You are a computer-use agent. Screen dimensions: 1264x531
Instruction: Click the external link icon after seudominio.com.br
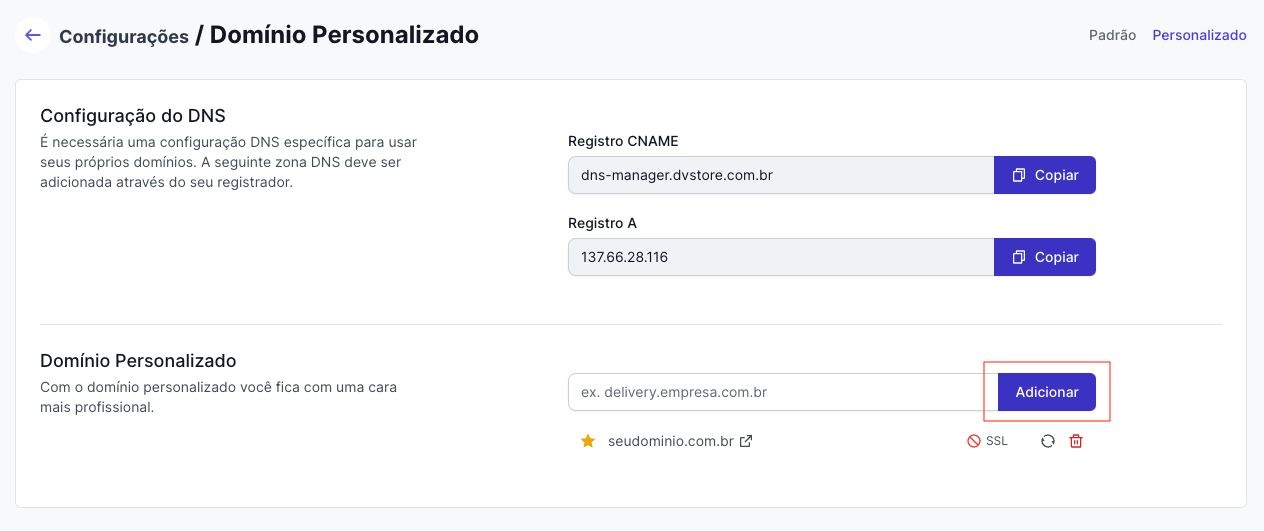[x=746, y=441]
